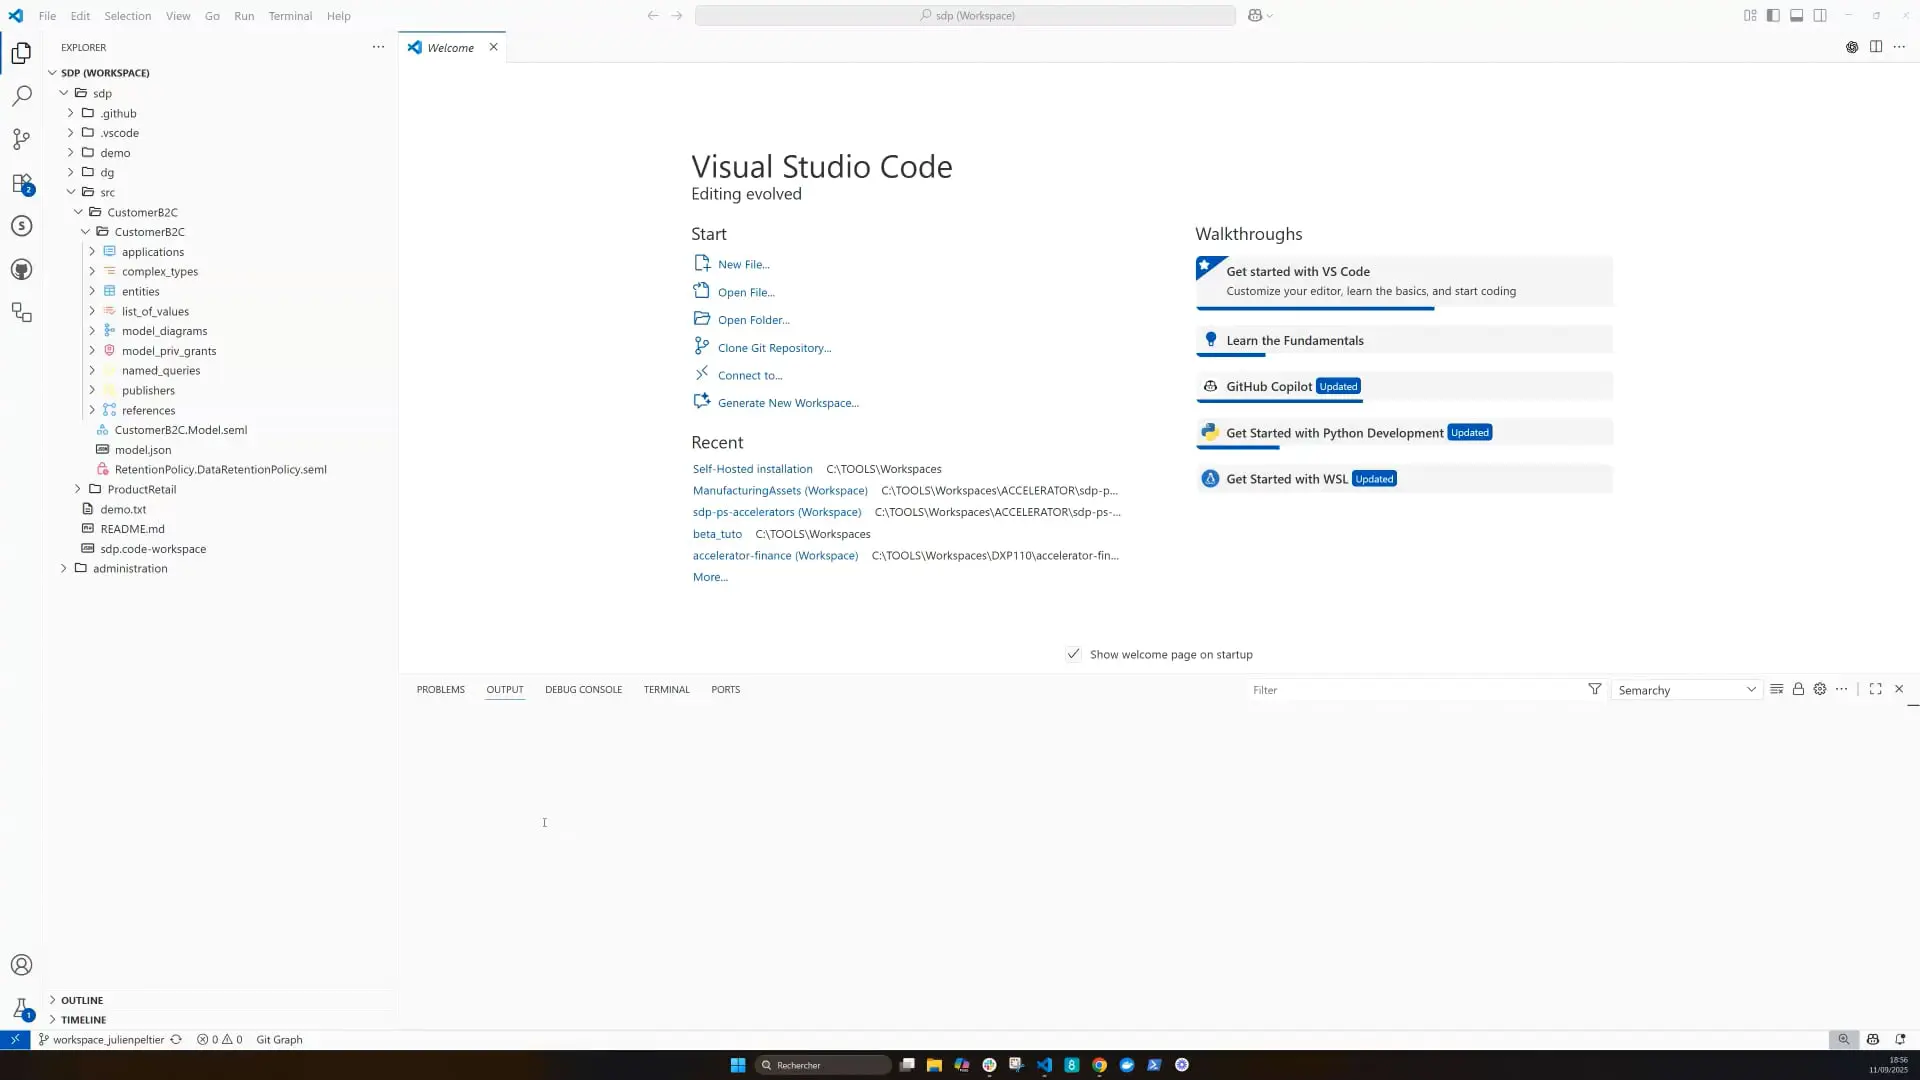Switch to the PROBLEMS tab
1920x1080 pixels.
[x=440, y=689]
